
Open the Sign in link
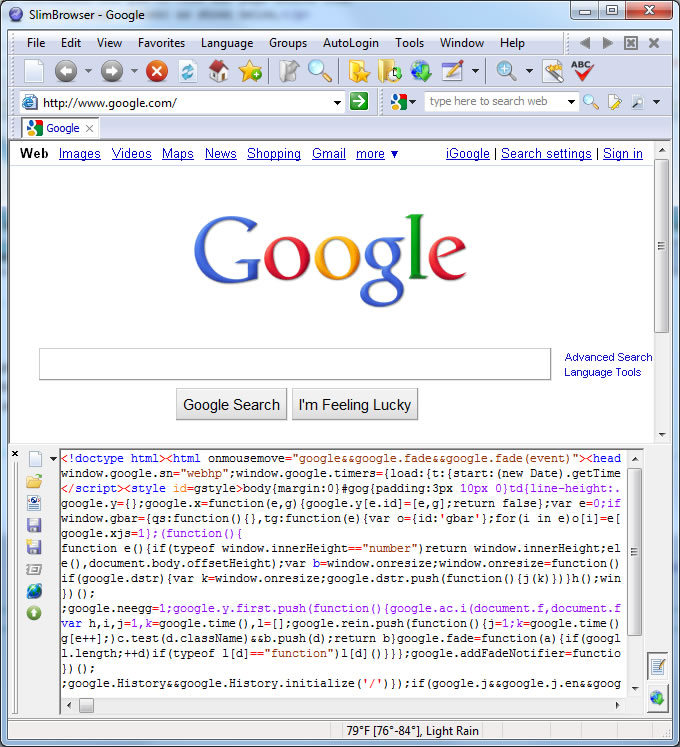click(x=623, y=153)
